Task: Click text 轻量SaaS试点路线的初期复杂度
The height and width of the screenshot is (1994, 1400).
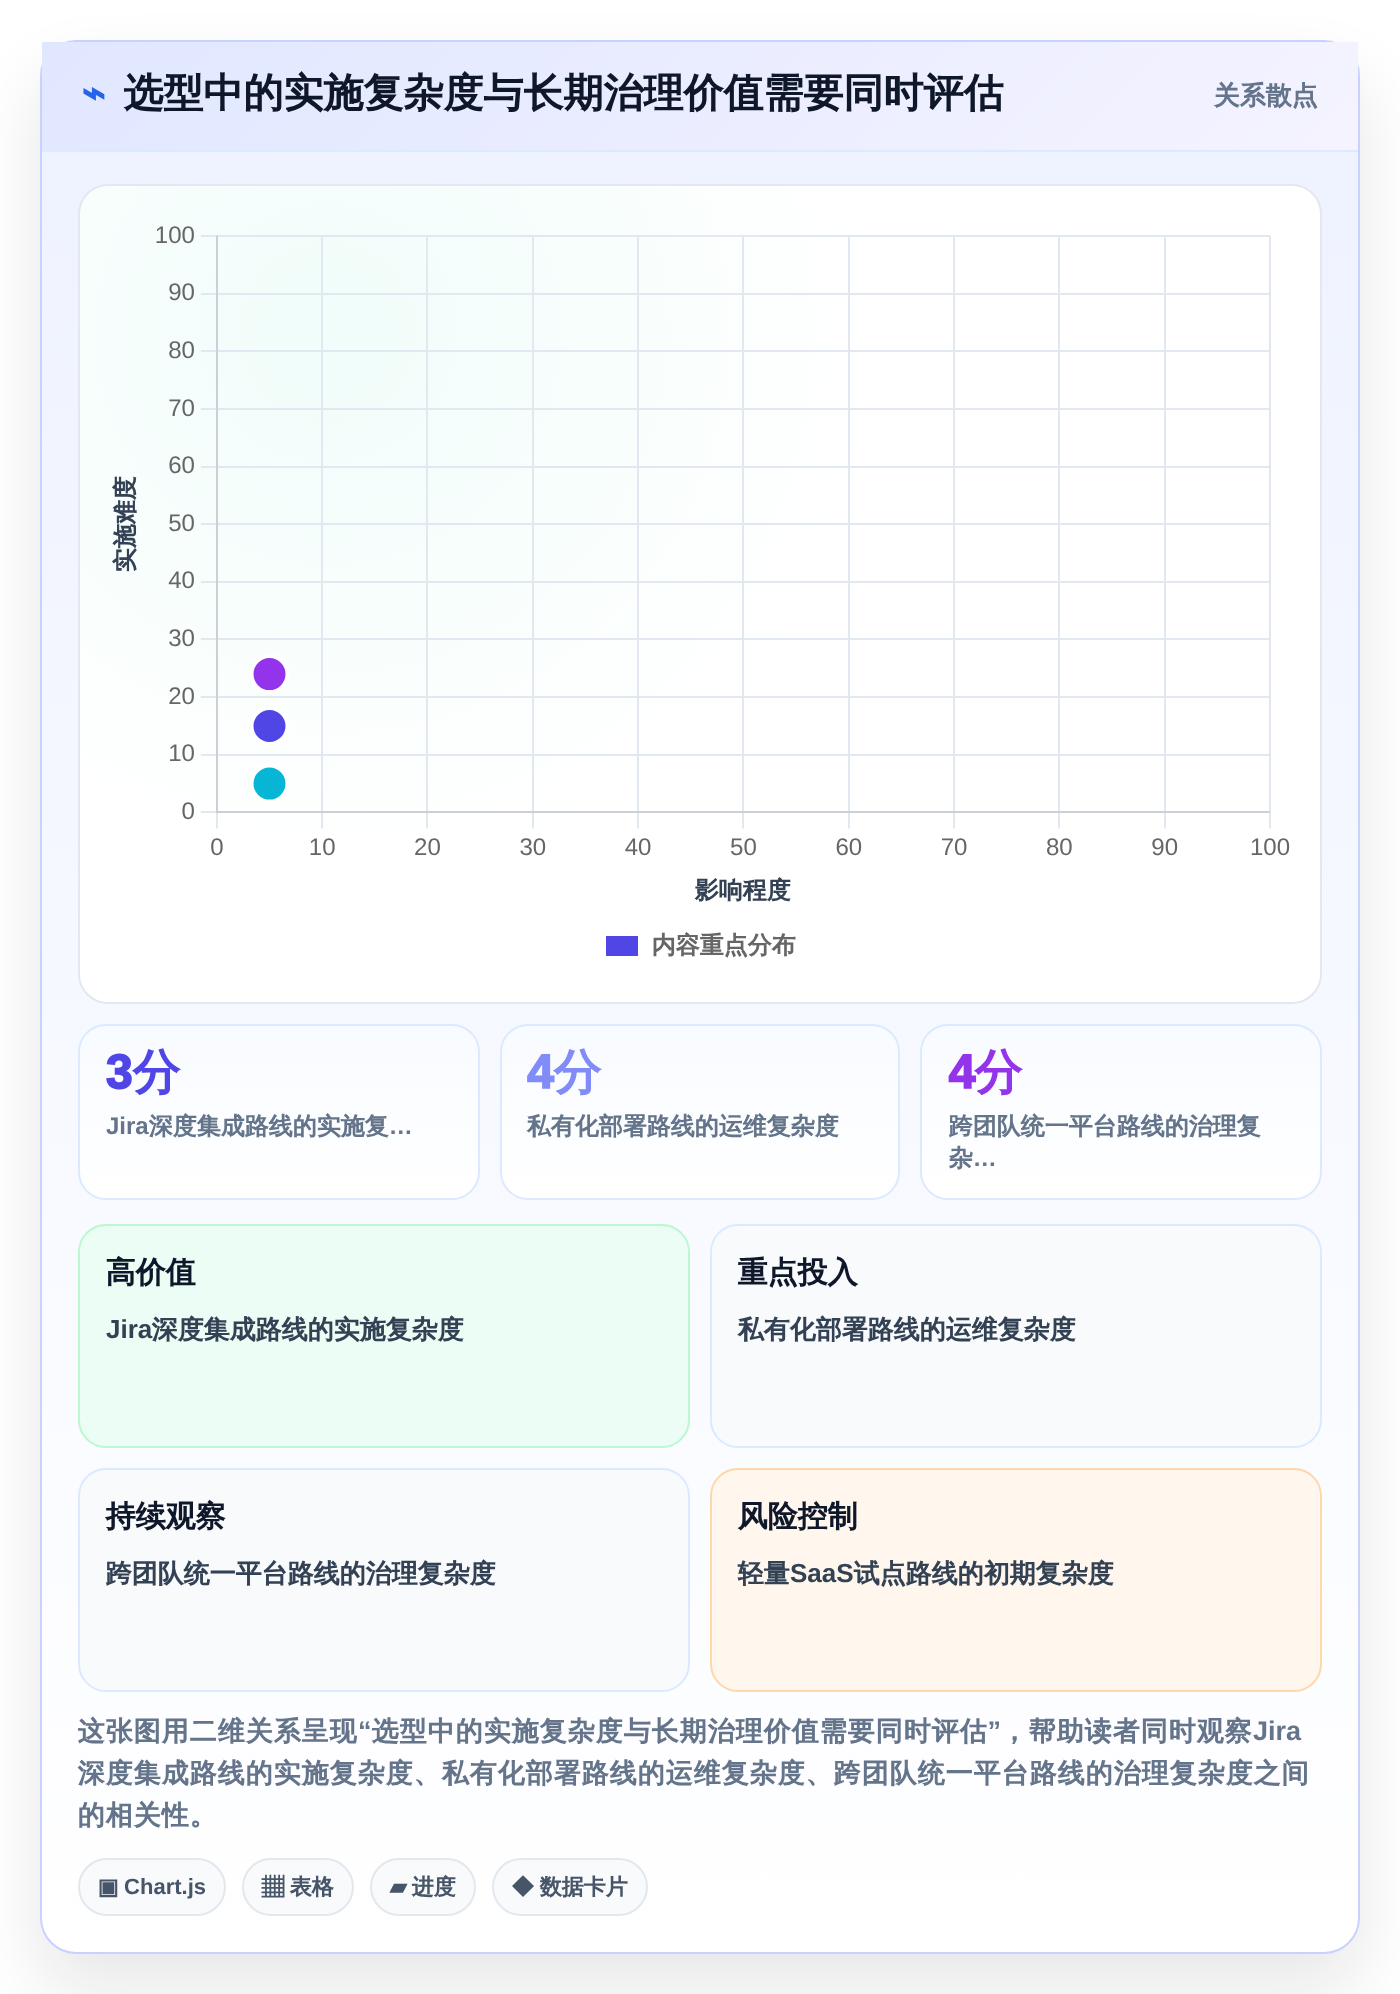Action: (x=926, y=1574)
